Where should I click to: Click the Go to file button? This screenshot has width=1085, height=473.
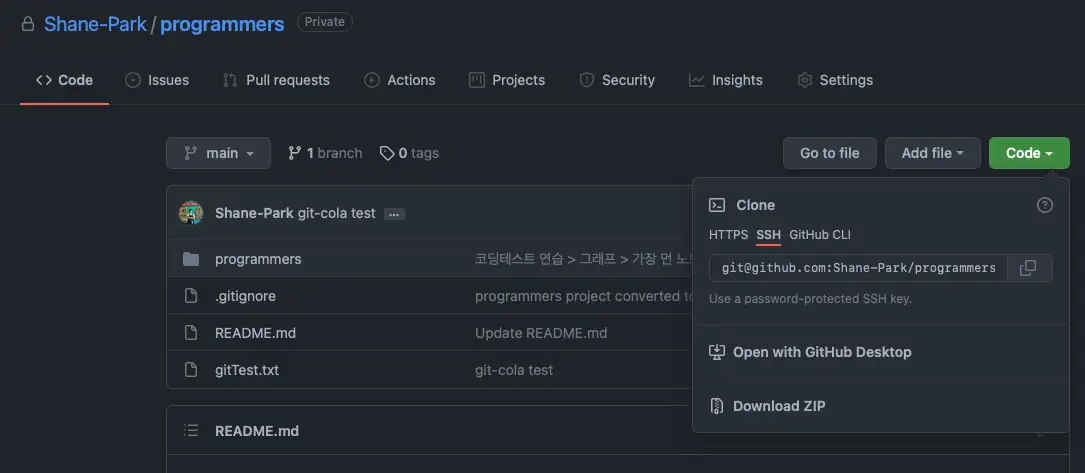[x=830, y=153]
